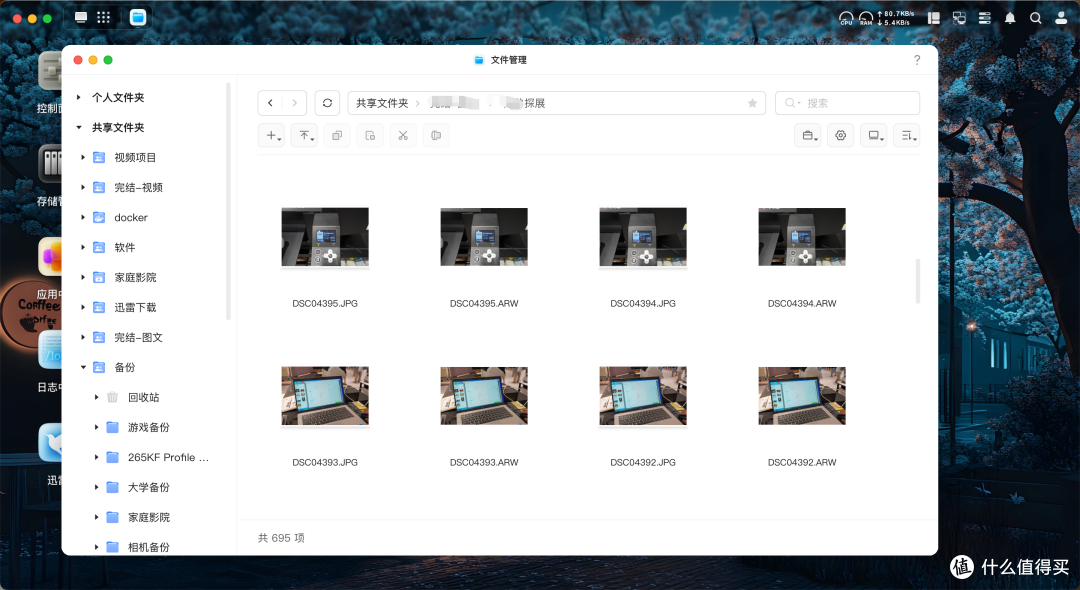Open the 视频项目 shared folder
This screenshot has width=1080, height=590.
[x=135, y=158]
